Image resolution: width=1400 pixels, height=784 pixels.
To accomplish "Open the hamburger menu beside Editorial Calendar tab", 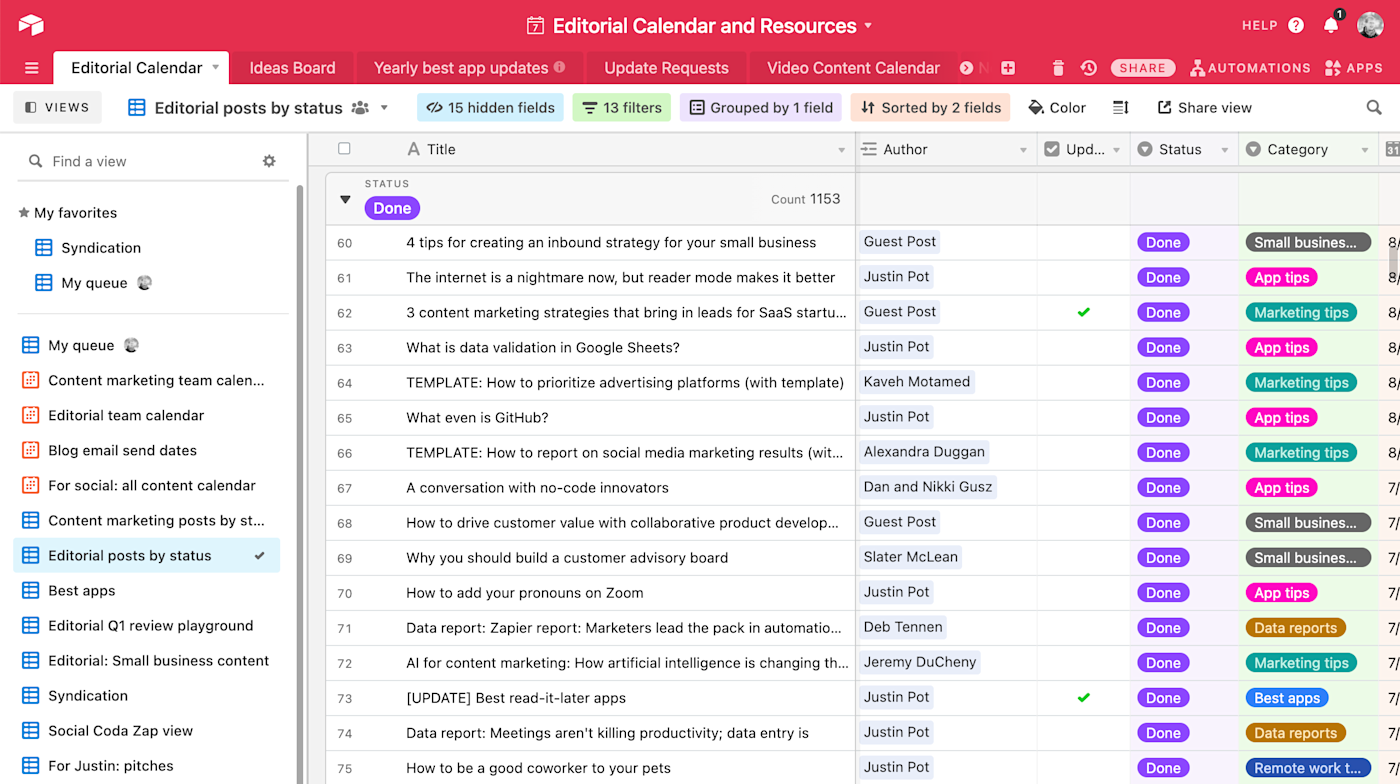I will point(31,68).
